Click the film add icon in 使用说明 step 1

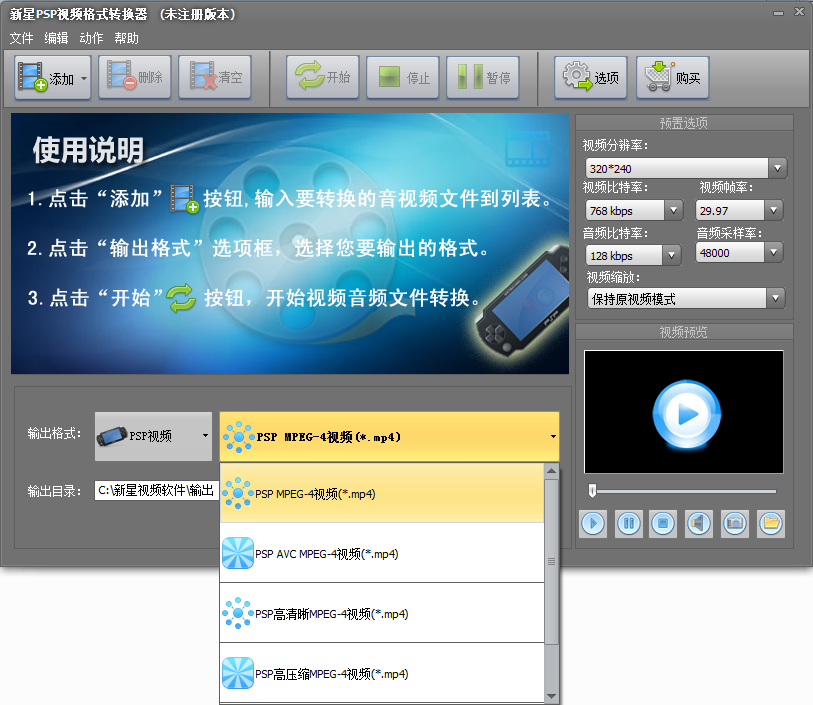(x=185, y=199)
